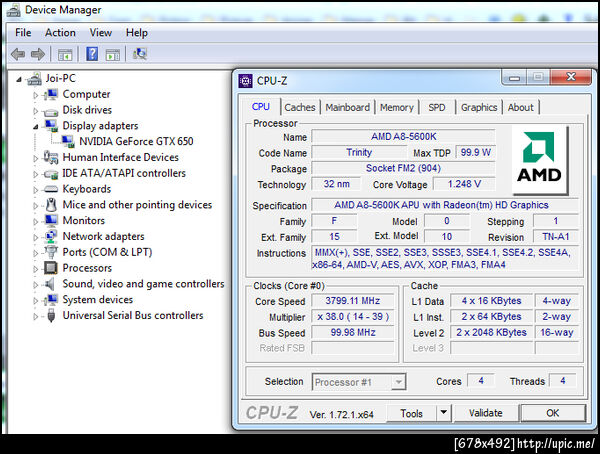Expand the Network adapters node arrow
The image size is (600, 454).
pyautogui.click(x=36, y=237)
